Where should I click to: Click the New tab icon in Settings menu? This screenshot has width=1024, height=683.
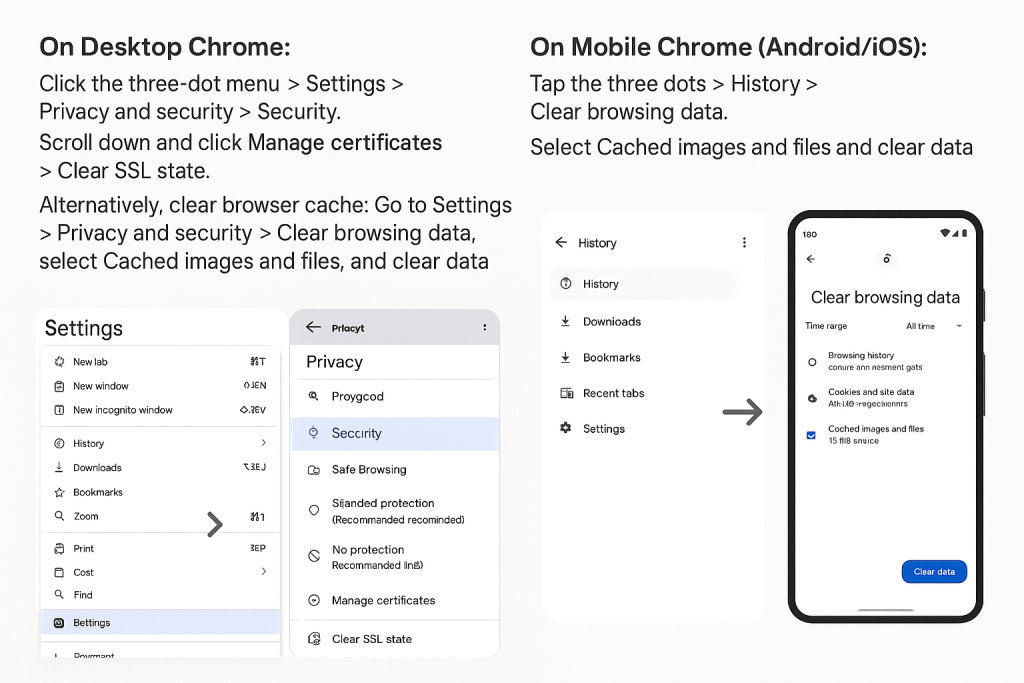click(59, 362)
